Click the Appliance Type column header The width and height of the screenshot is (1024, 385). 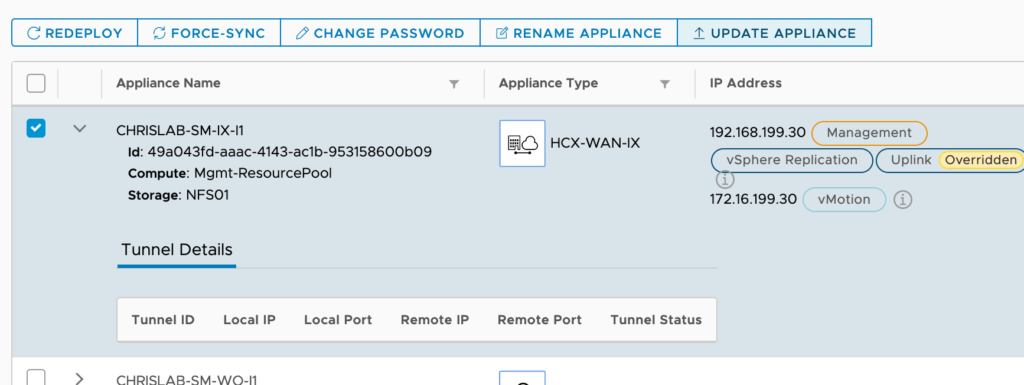[549, 83]
